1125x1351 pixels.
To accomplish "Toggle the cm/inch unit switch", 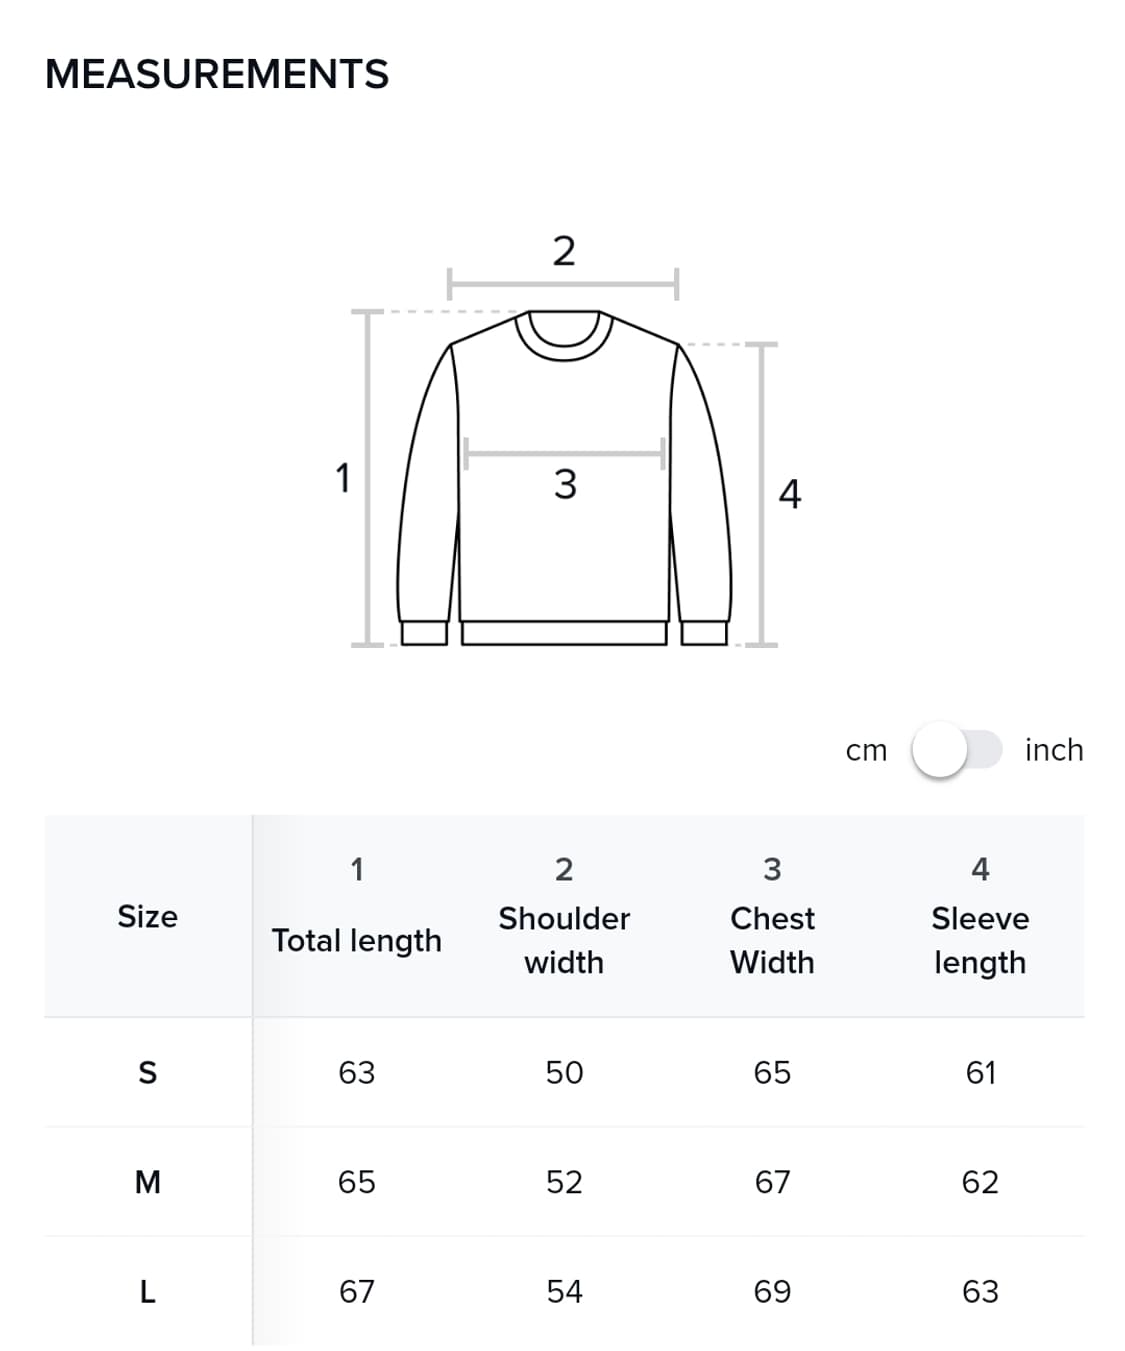I will [957, 750].
